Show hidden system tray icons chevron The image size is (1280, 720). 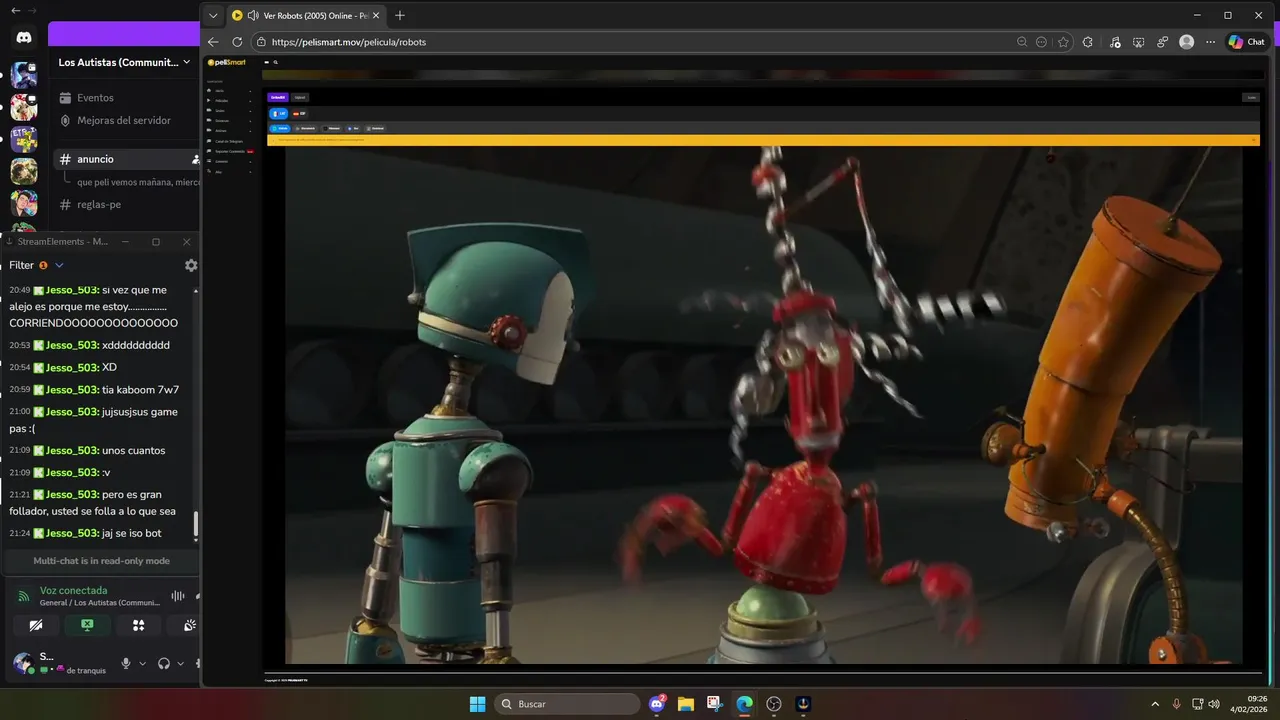[1156, 704]
